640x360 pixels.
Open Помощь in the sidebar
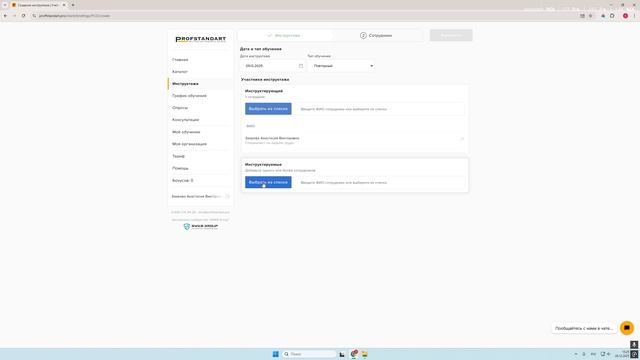pyautogui.click(x=180, y=168)
